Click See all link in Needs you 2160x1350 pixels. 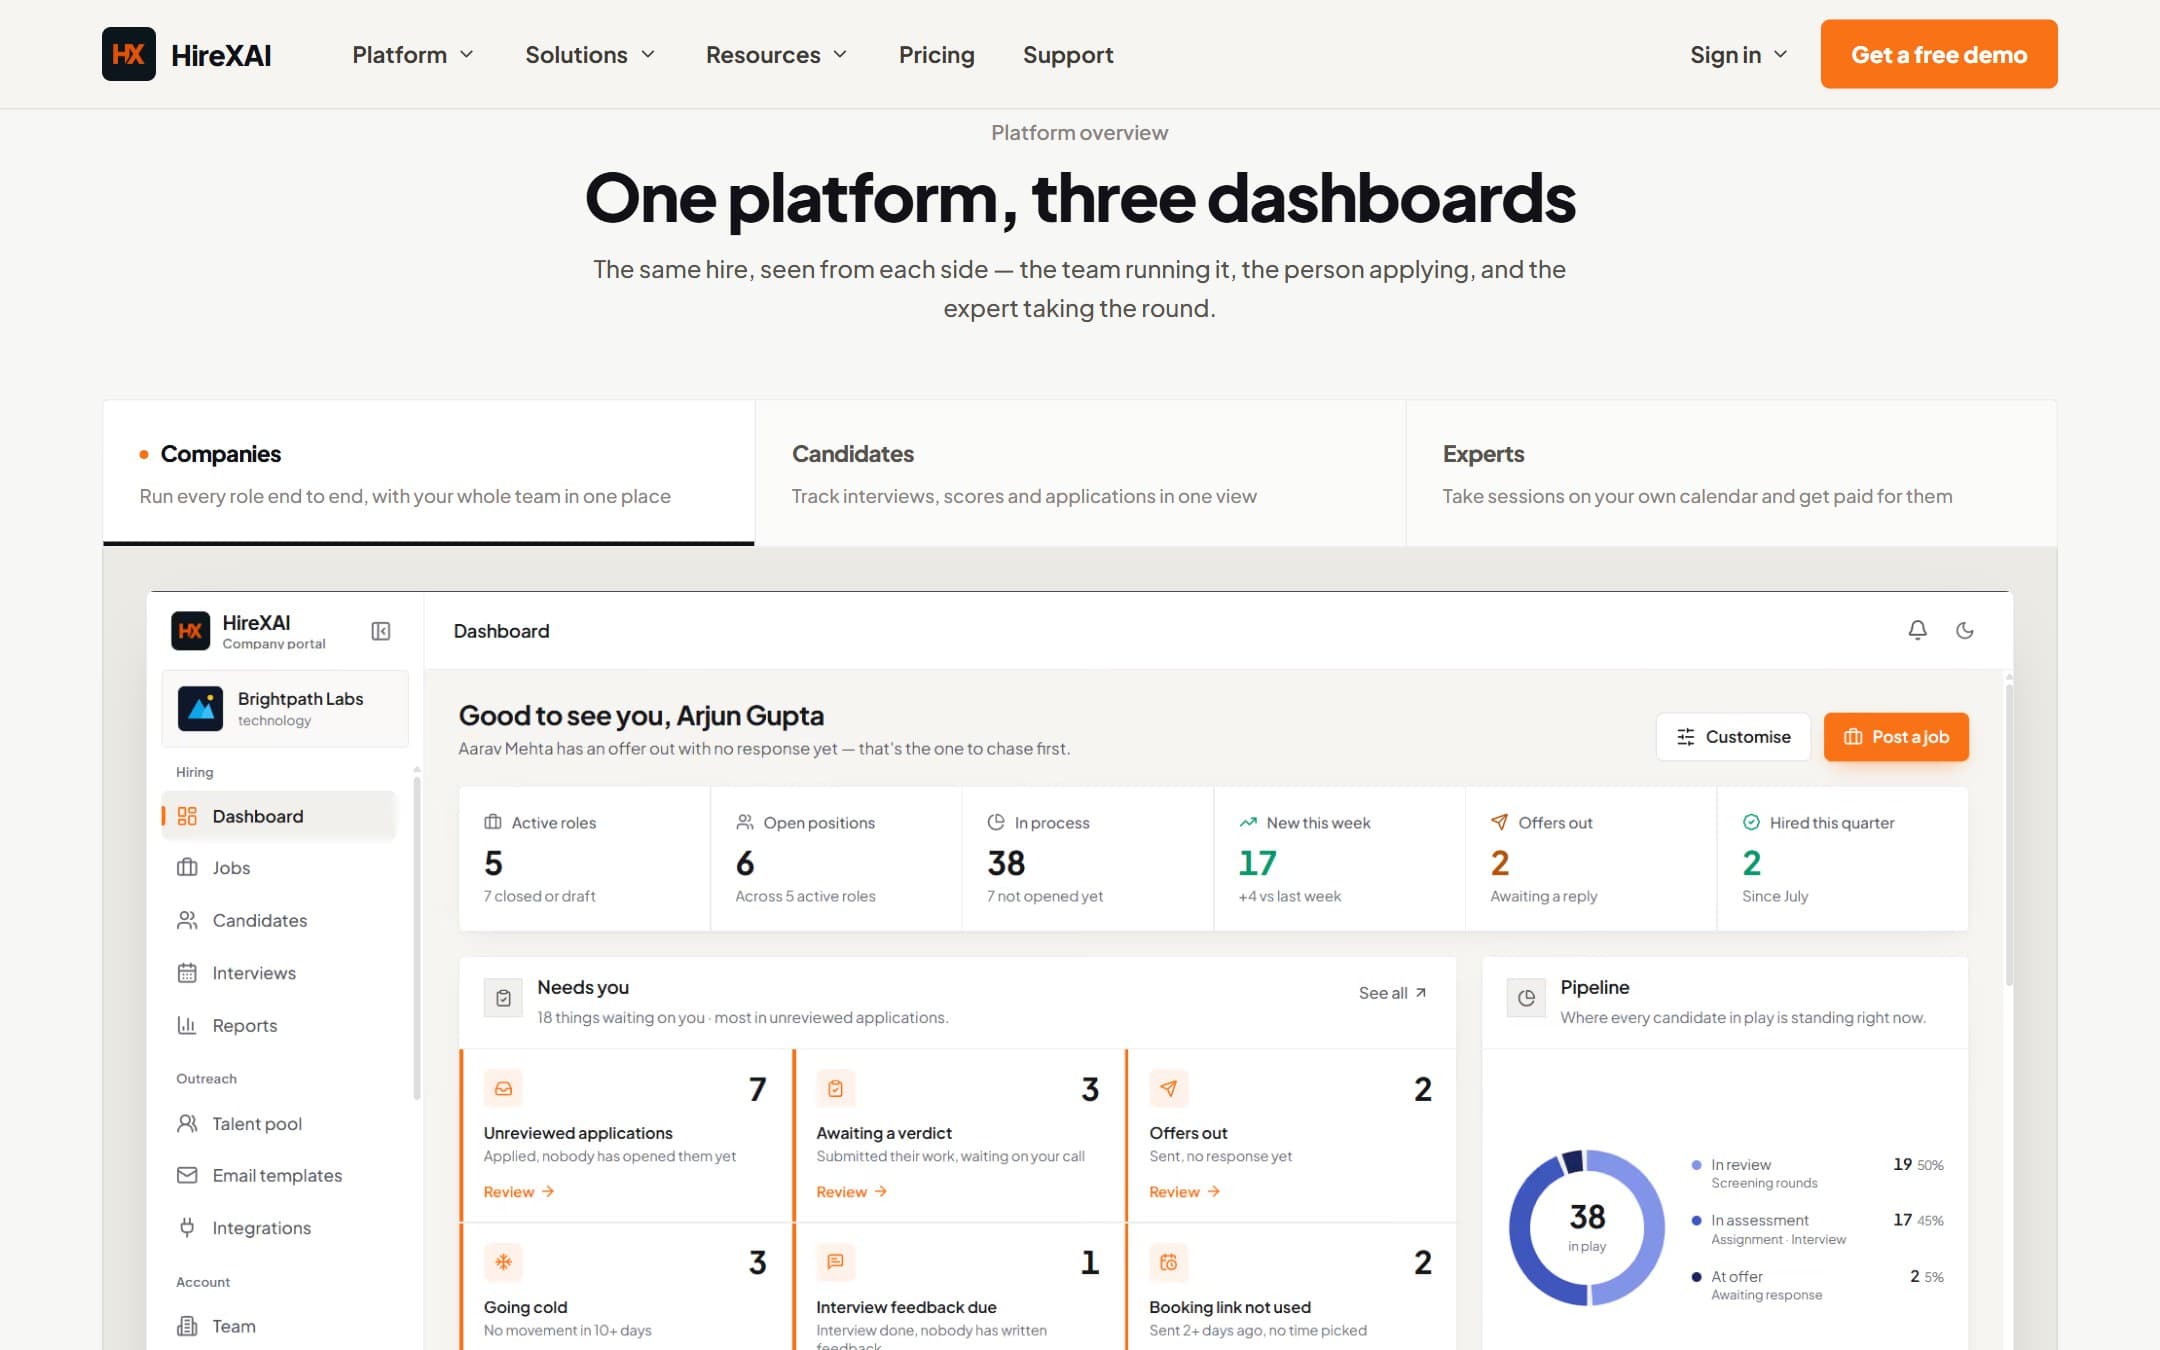pos(1392,993)
